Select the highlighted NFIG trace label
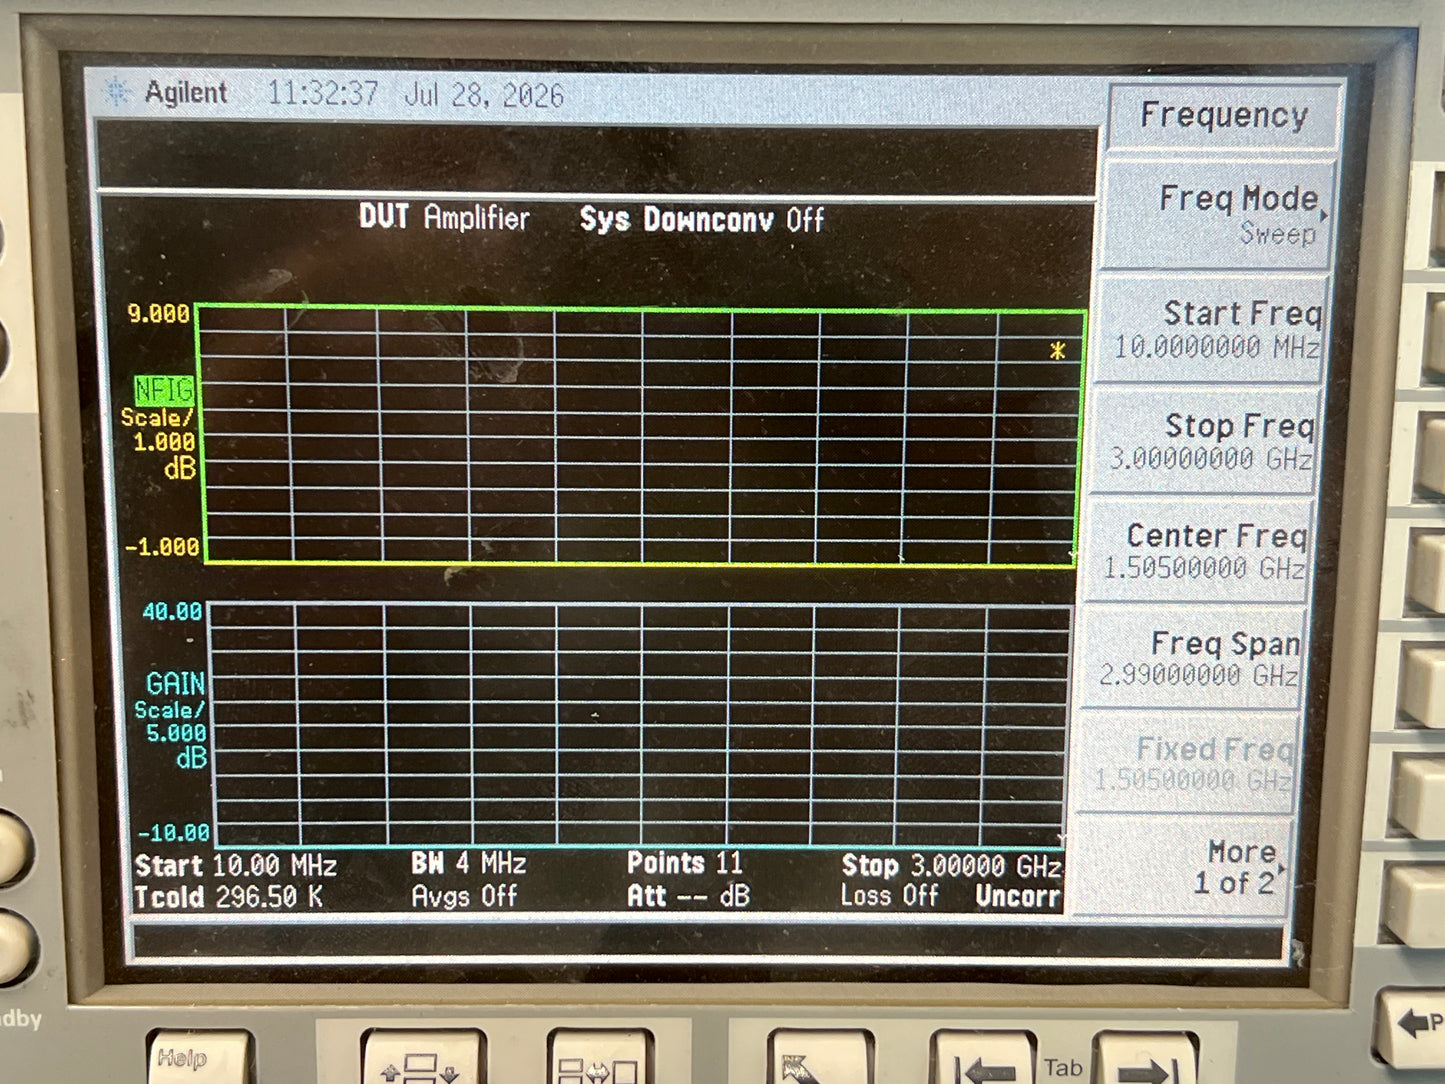Screen dimensions: 1445x1084 [x=164, y=390]
